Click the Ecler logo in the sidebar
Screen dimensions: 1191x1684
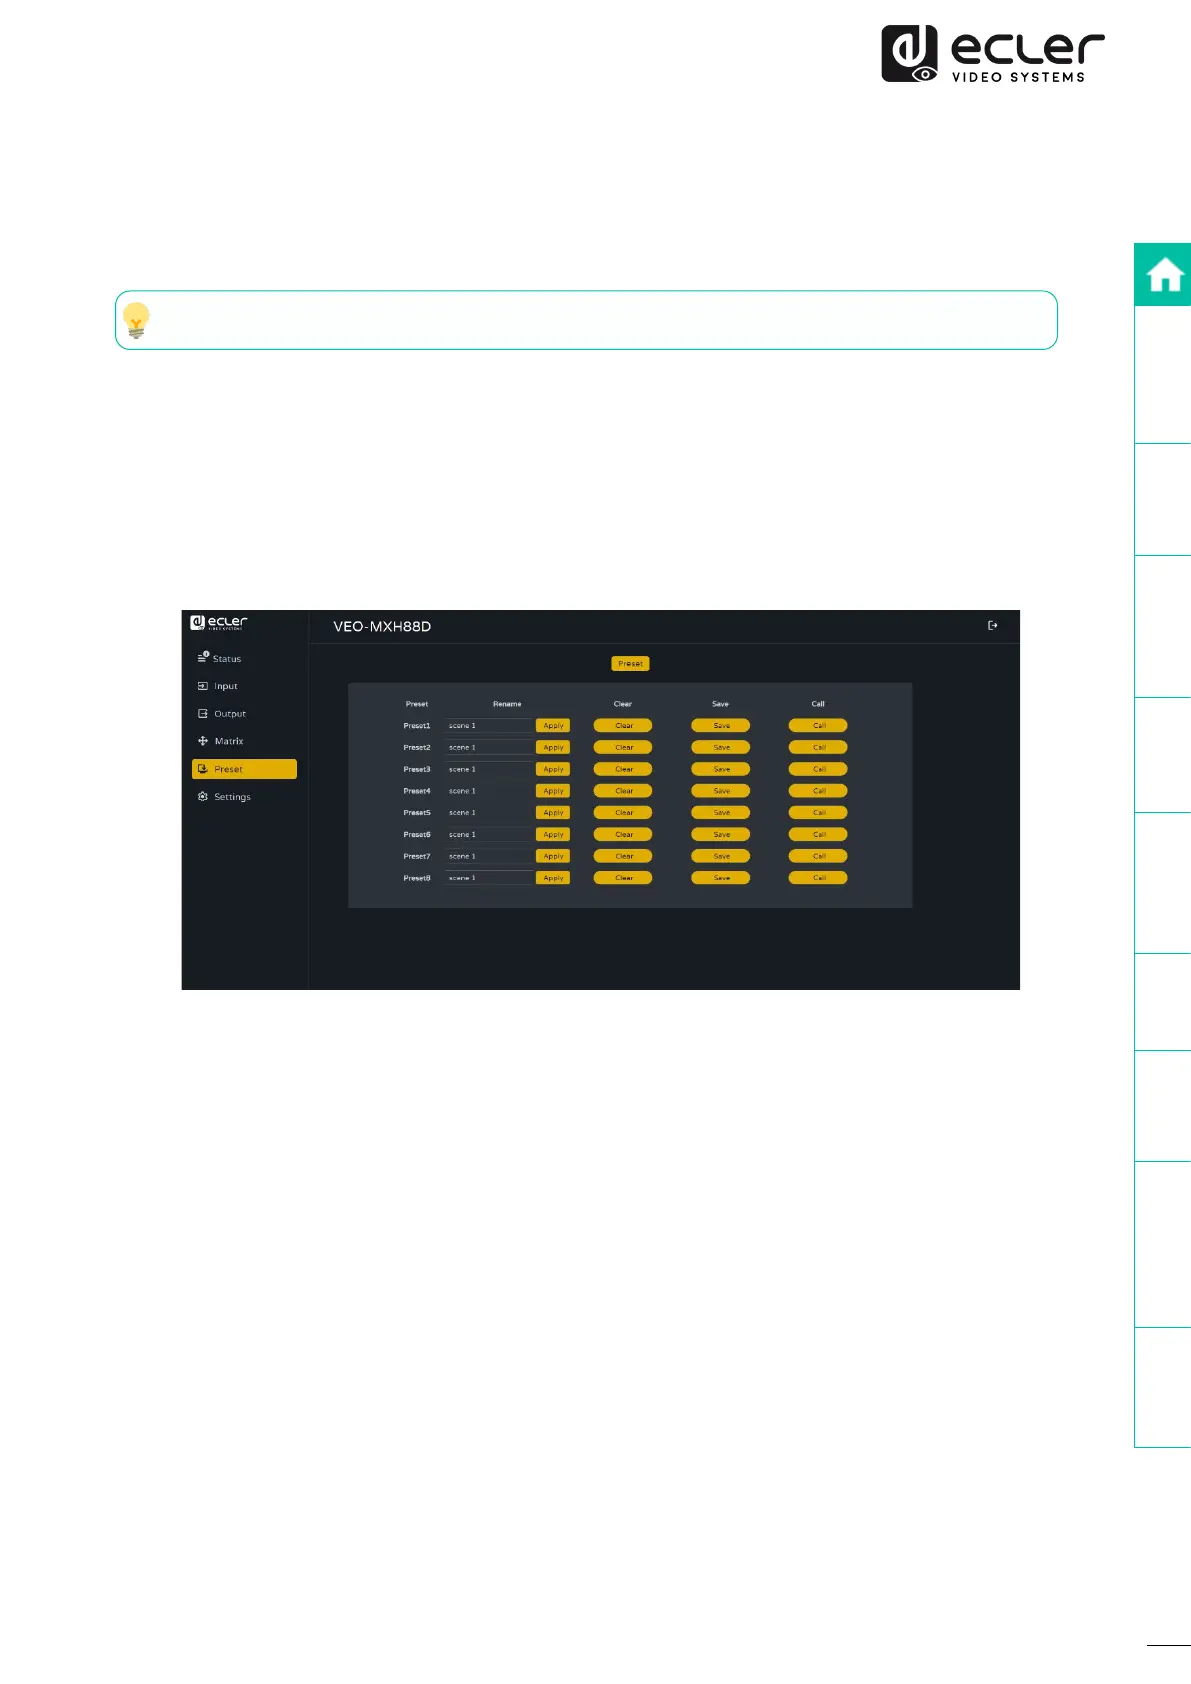(x=219, y=622)
